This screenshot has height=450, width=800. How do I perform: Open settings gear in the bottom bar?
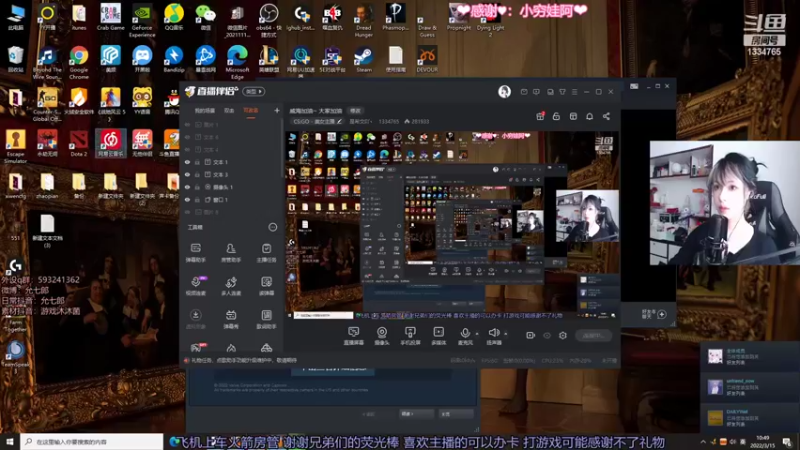(x=563, y=335)
